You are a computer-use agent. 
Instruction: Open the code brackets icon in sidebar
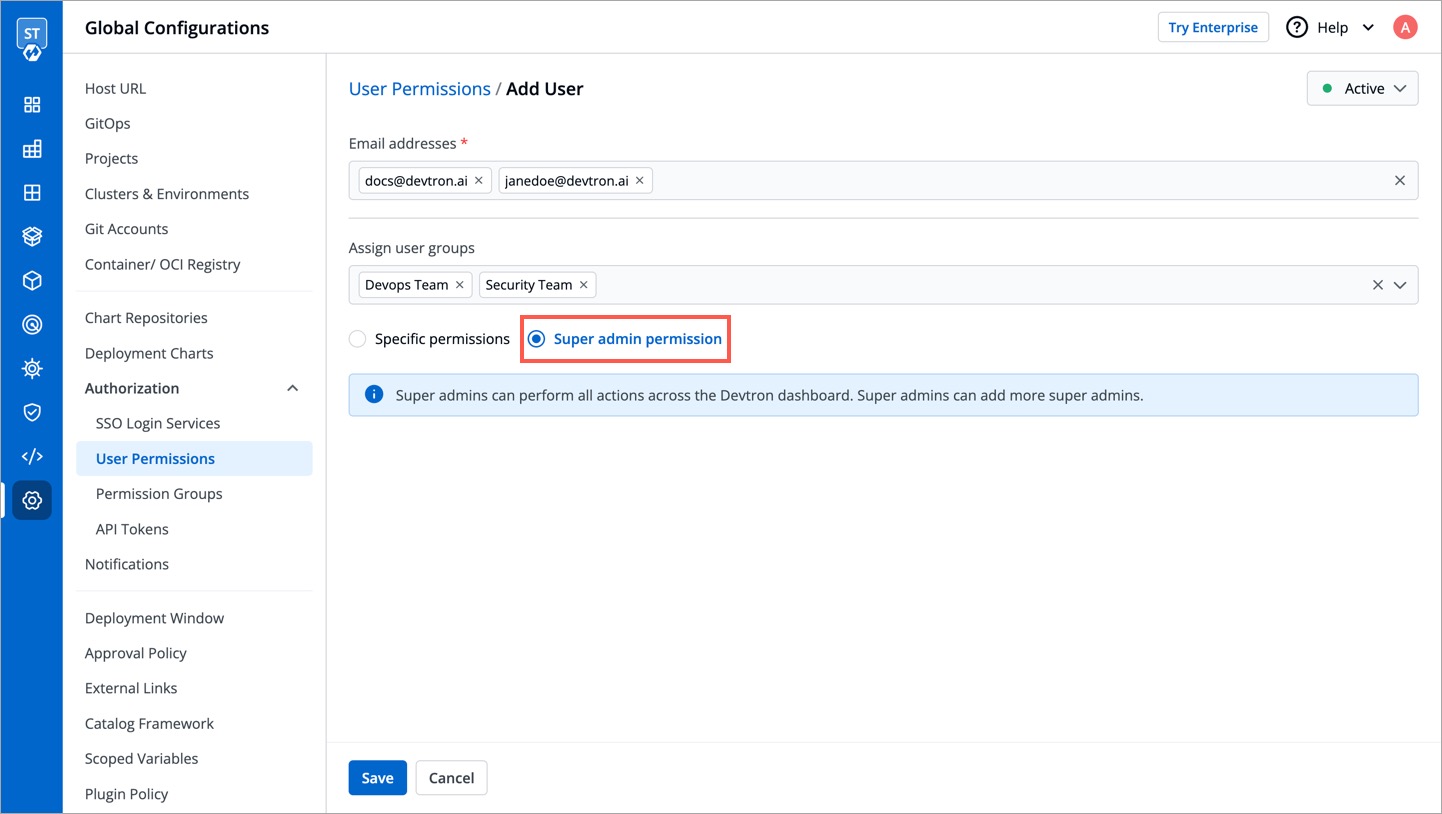(32, 456)
